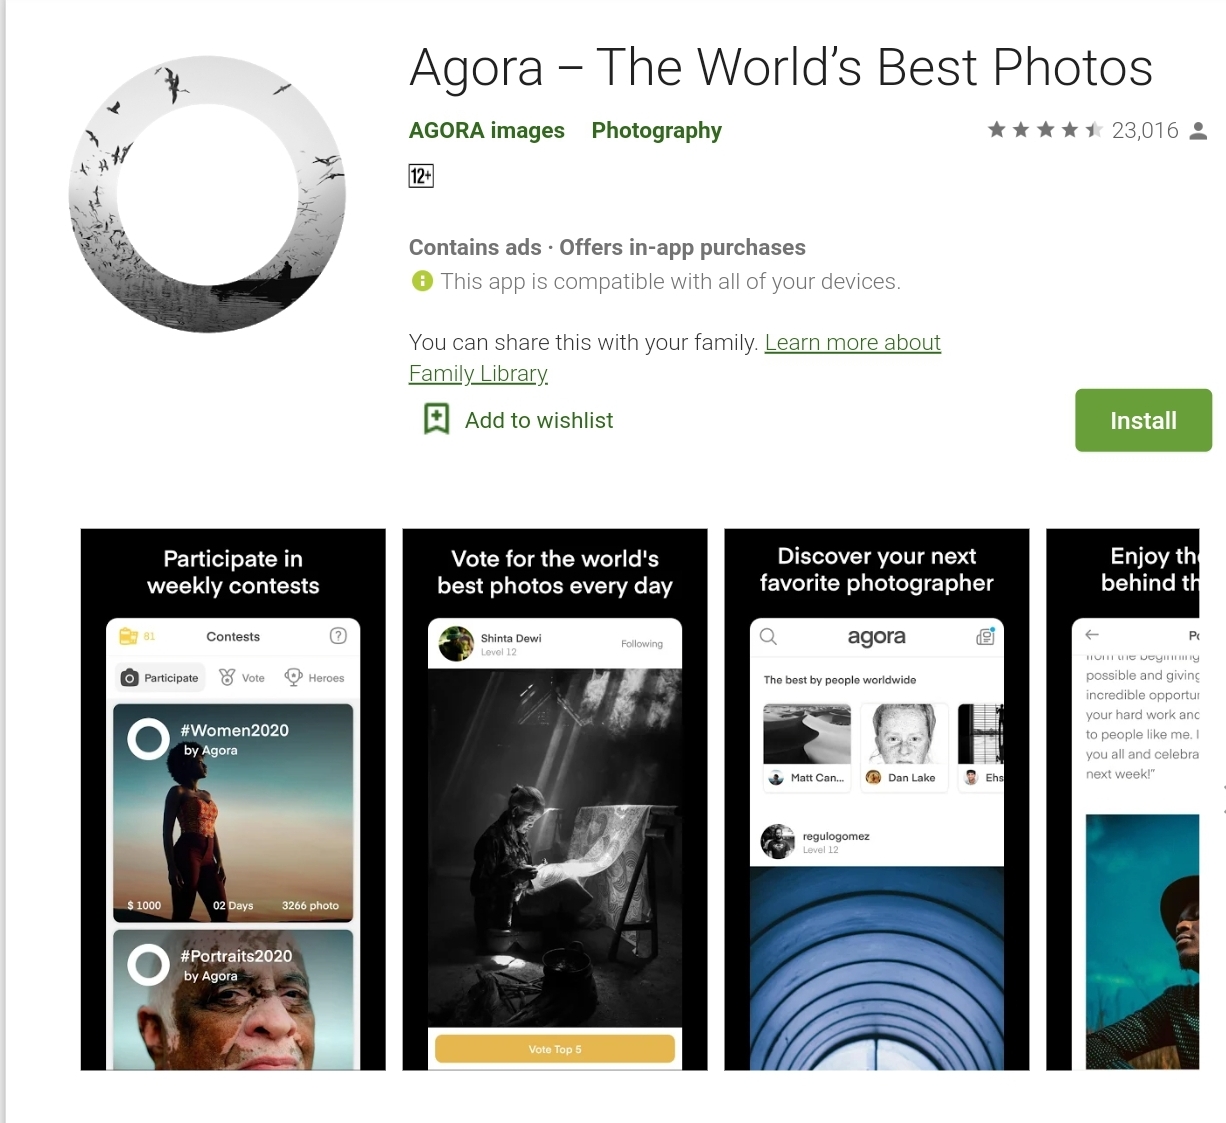Click the help question mark in Contests screenshot
Screen dimensions: 1226x1123
(x=338, y=636)
